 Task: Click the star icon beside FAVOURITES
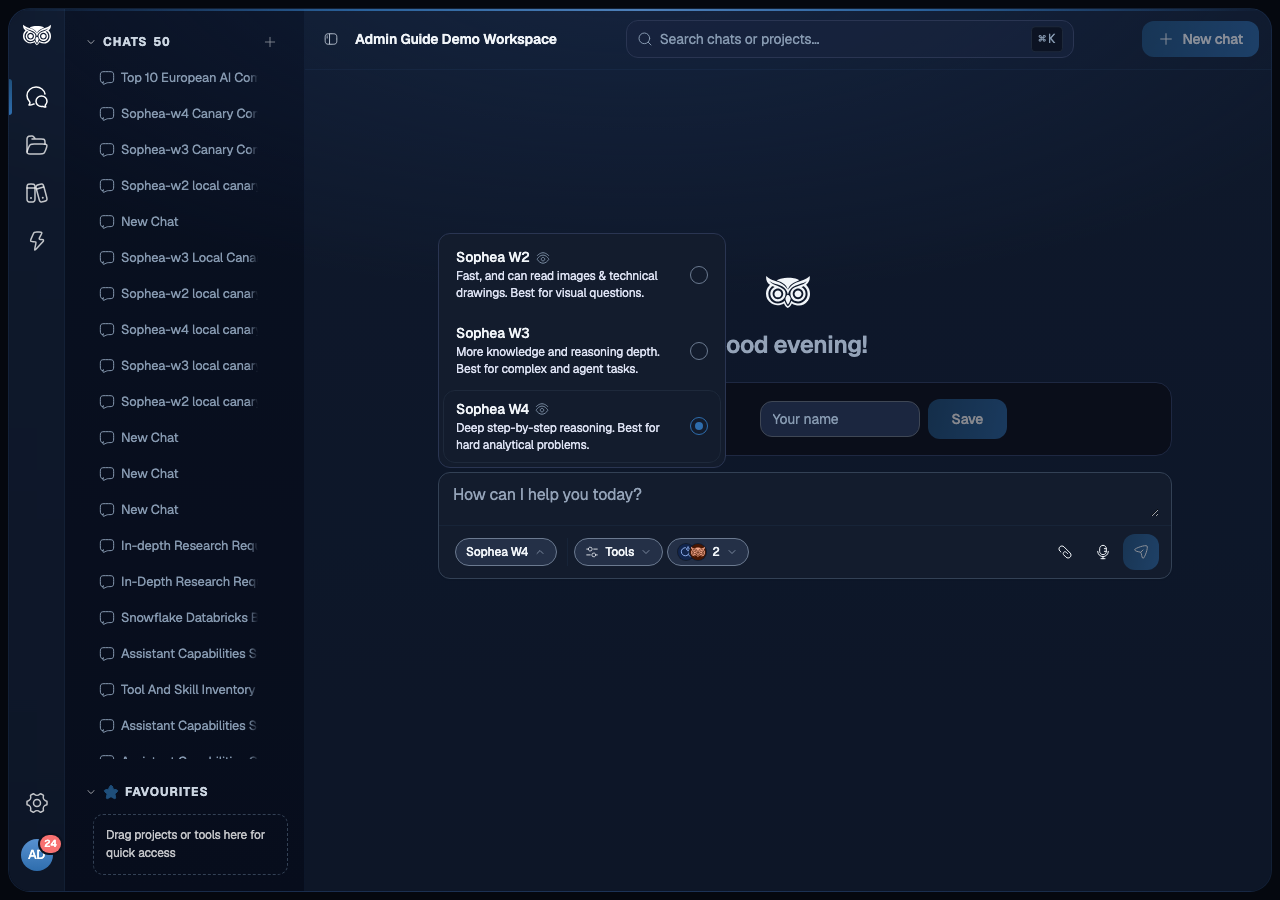(x=111, y=792)
